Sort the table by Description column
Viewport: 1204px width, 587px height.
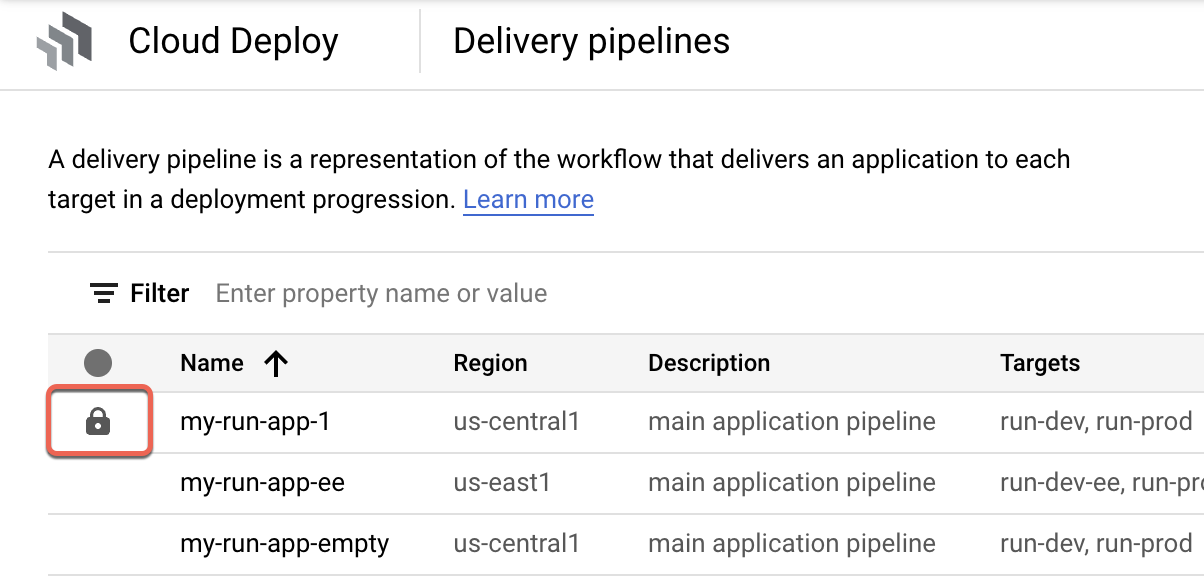709,362
